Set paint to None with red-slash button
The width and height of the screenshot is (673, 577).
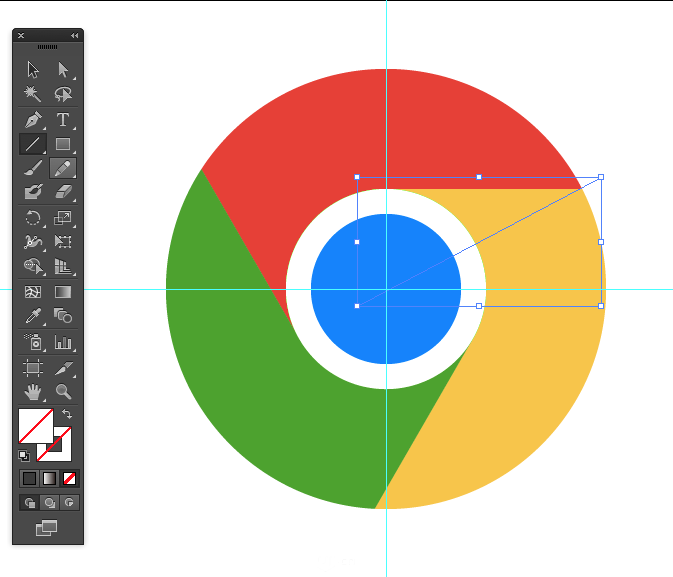coord(69,478)
